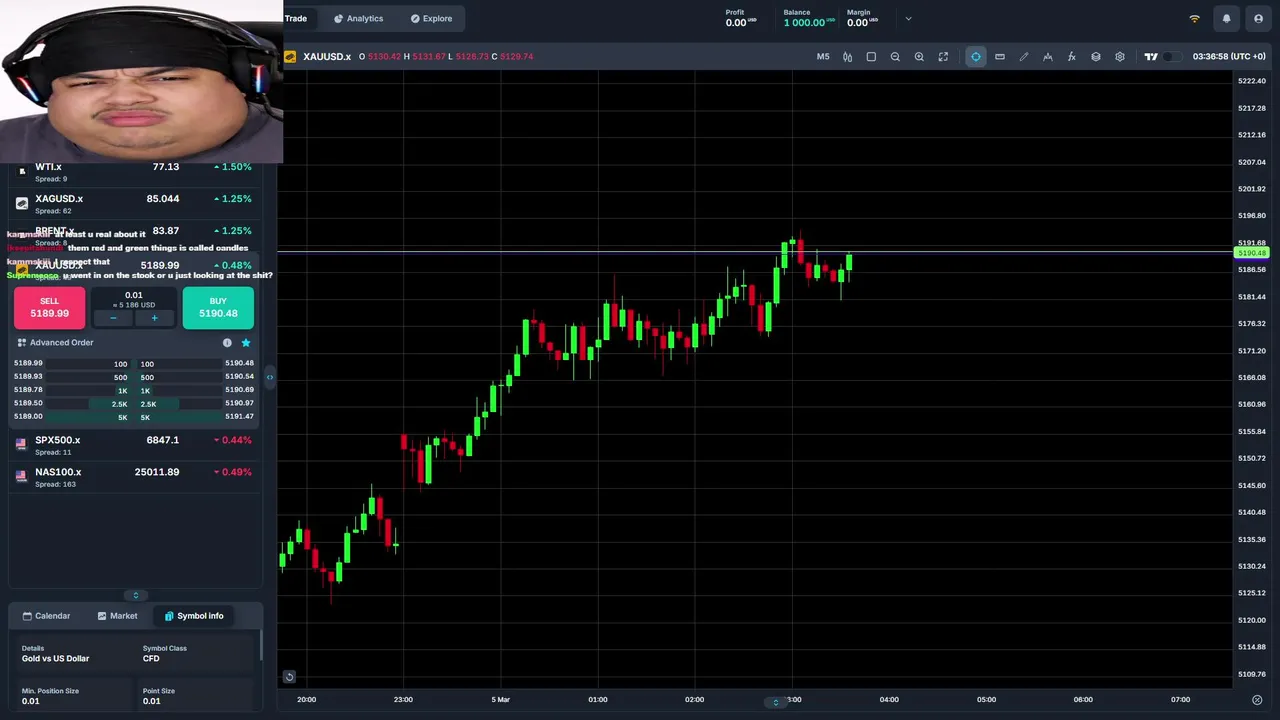Select WTI.x in the watchlist
This screenshot has width=1280, height=720.
click(x=135, y=172)
